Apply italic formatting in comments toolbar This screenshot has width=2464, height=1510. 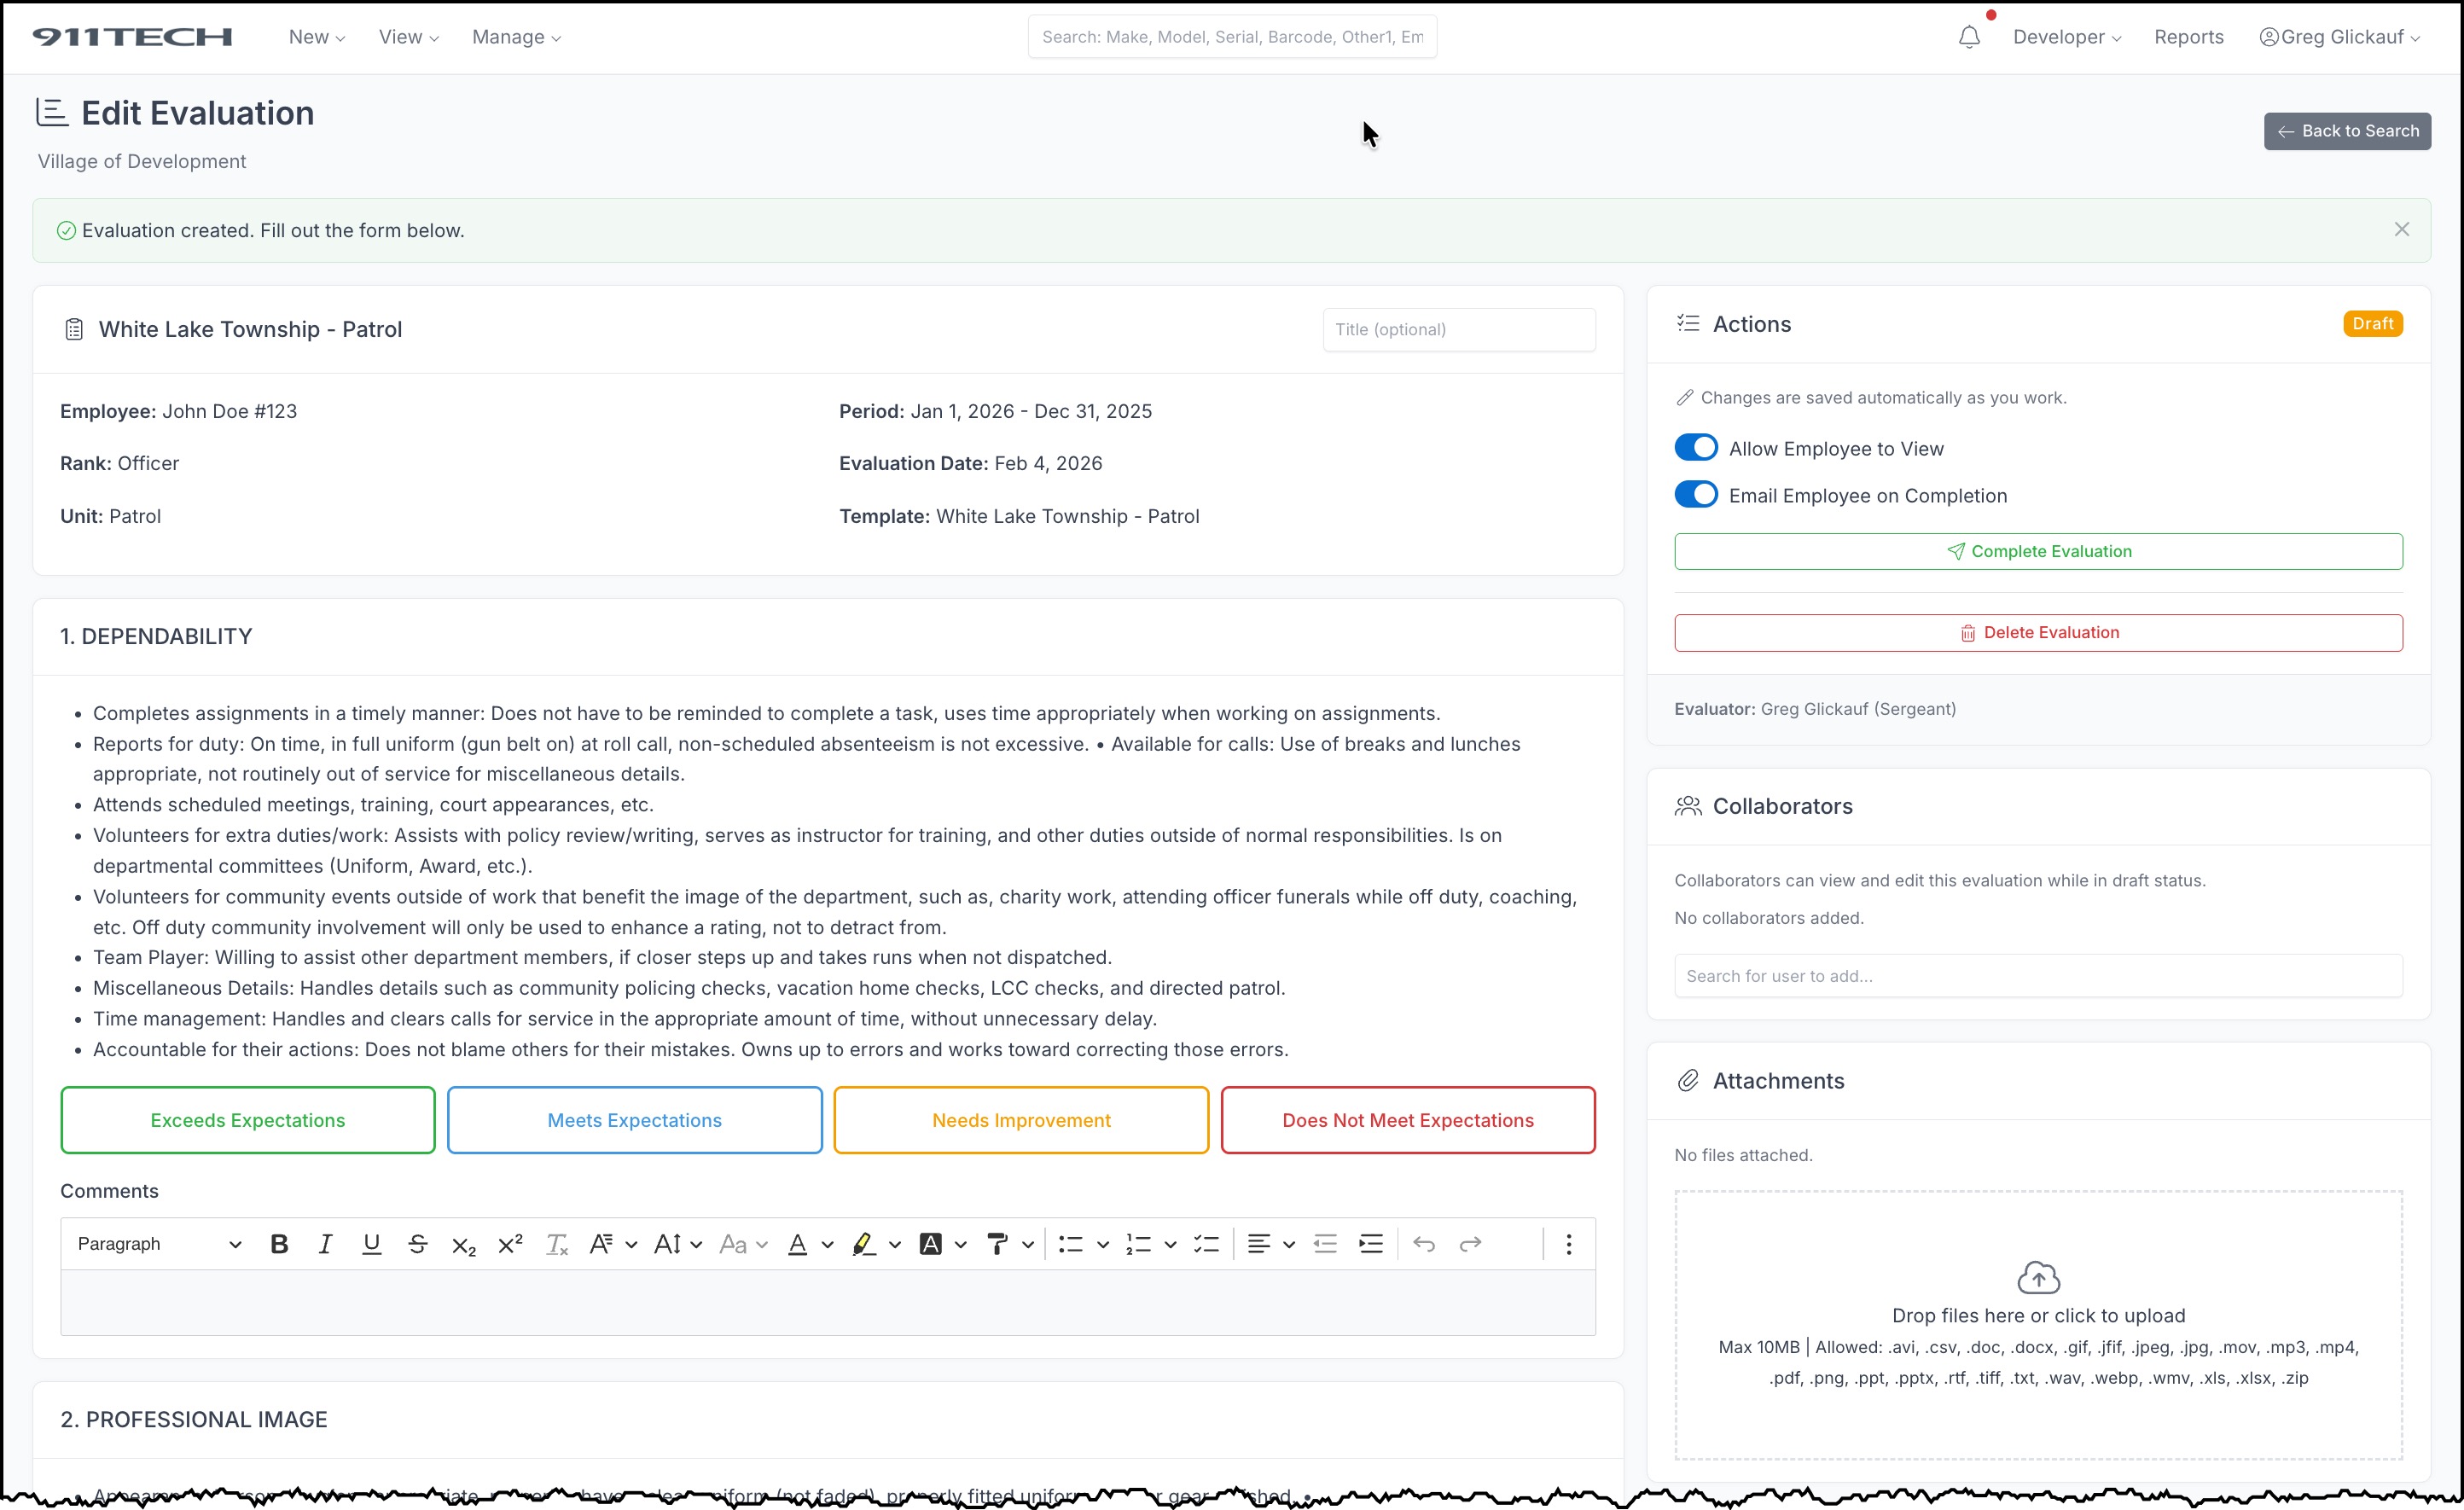coord(325,1244)
